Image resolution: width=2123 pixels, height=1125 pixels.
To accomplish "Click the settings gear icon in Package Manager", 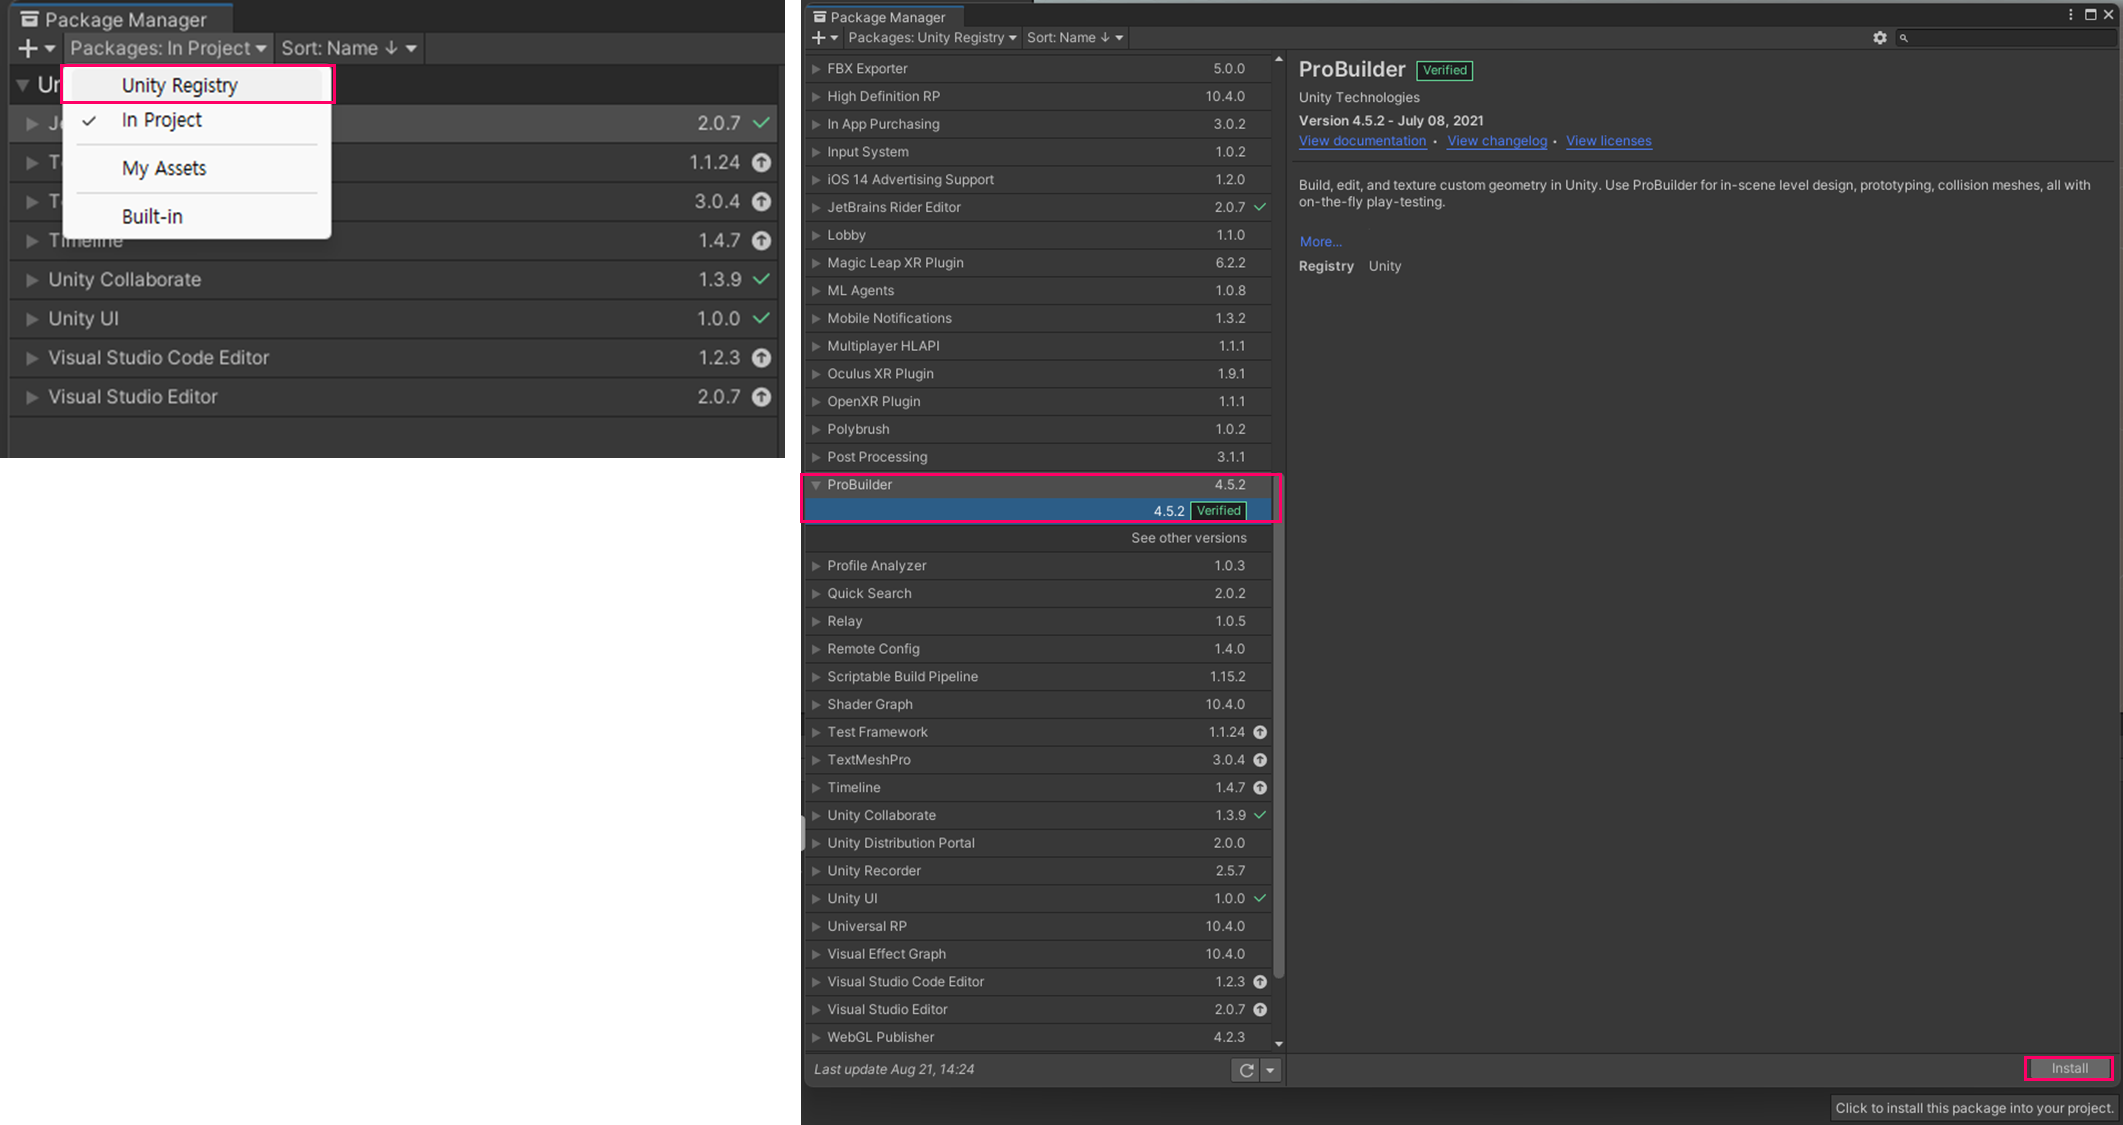I will point(1879,38).
